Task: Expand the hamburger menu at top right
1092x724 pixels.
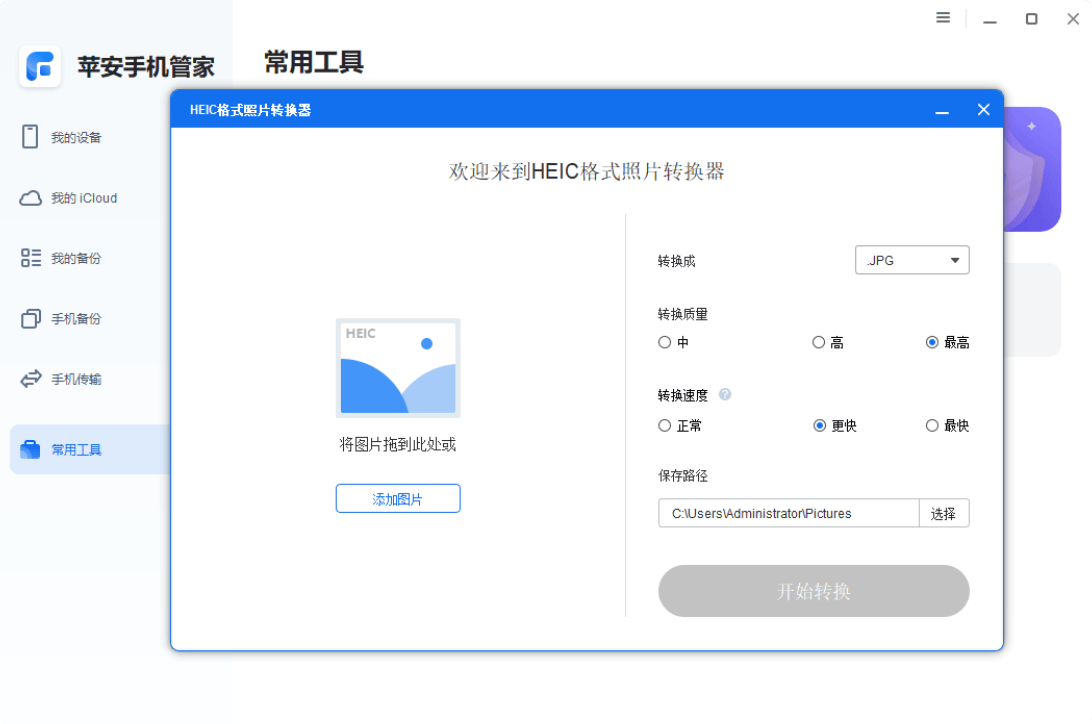Action: click(942, 17)
